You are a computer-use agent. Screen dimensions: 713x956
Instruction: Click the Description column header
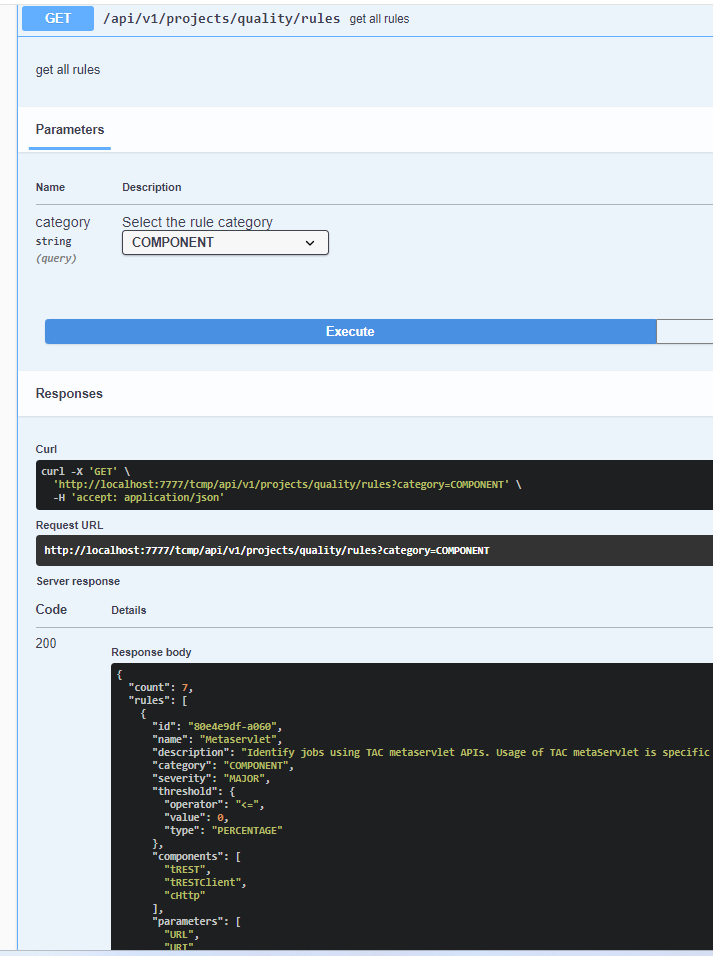tap(151, 187)
